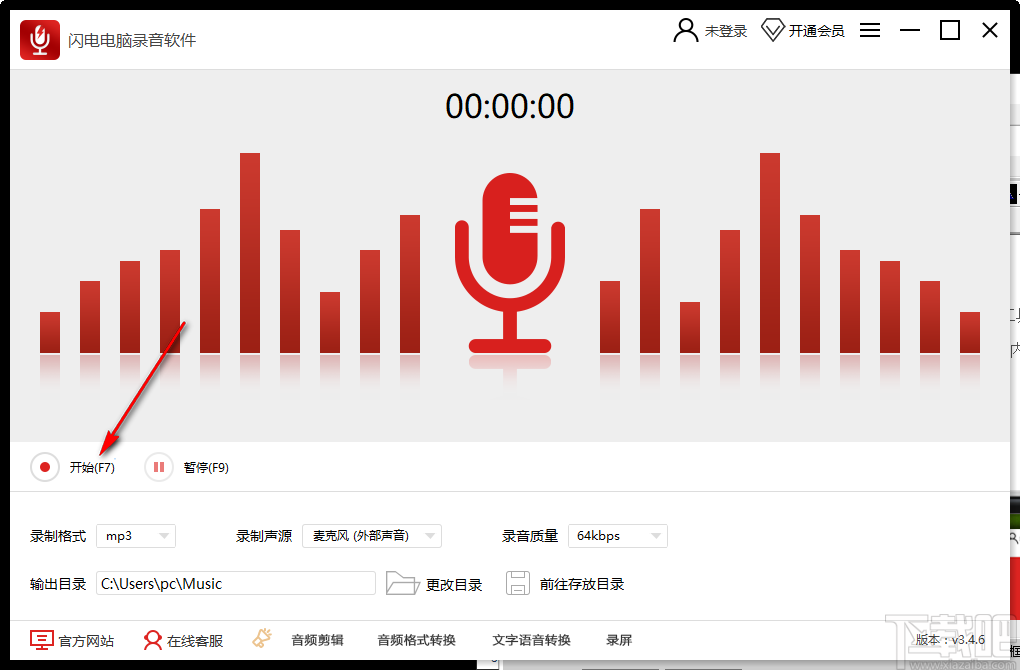Switch to the 音频格式转换 conversion feature
The image size is (1020, 670).
pos(416,640)
